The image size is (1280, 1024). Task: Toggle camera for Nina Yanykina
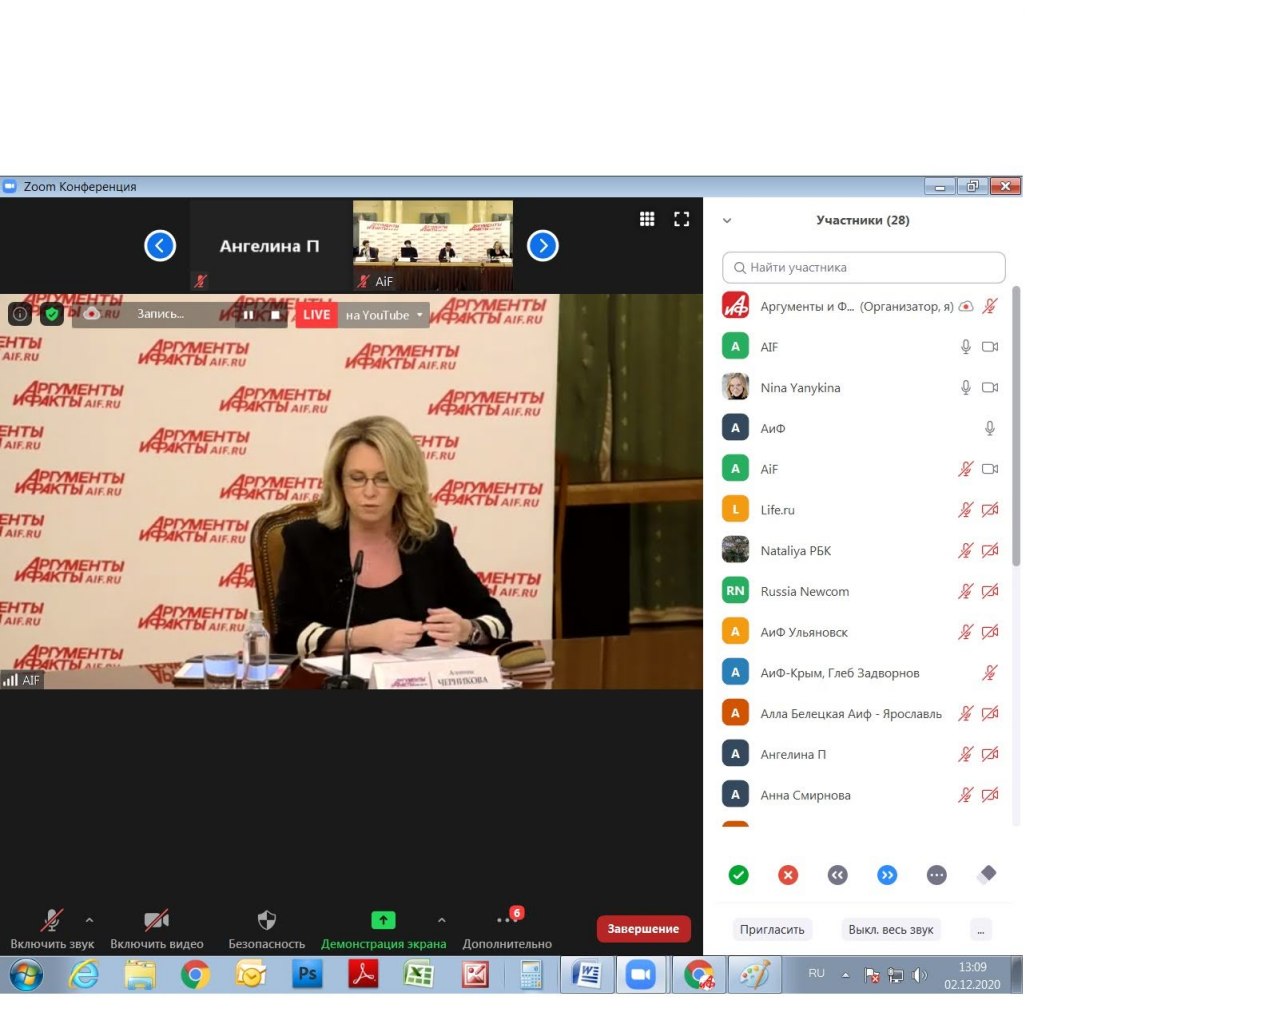click(990, 388)
